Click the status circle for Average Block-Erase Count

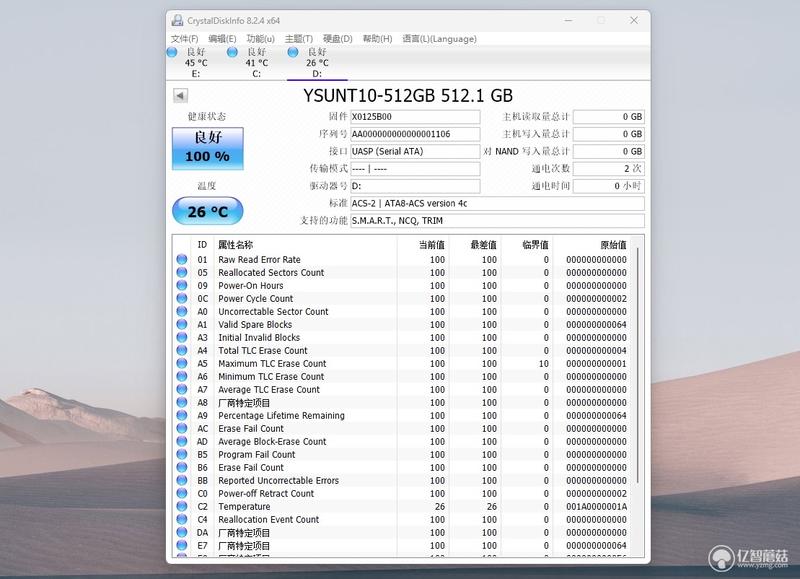tap(182, 441)
